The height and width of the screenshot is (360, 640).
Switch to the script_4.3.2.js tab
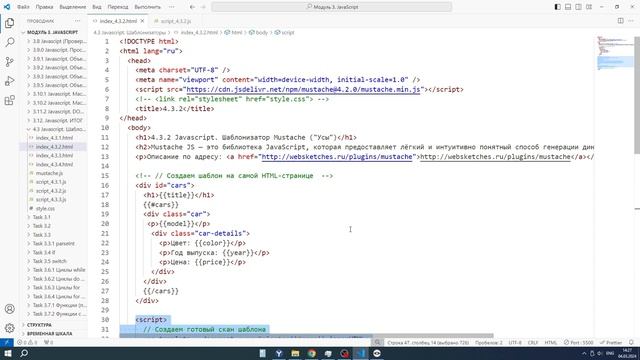point(176,21)
